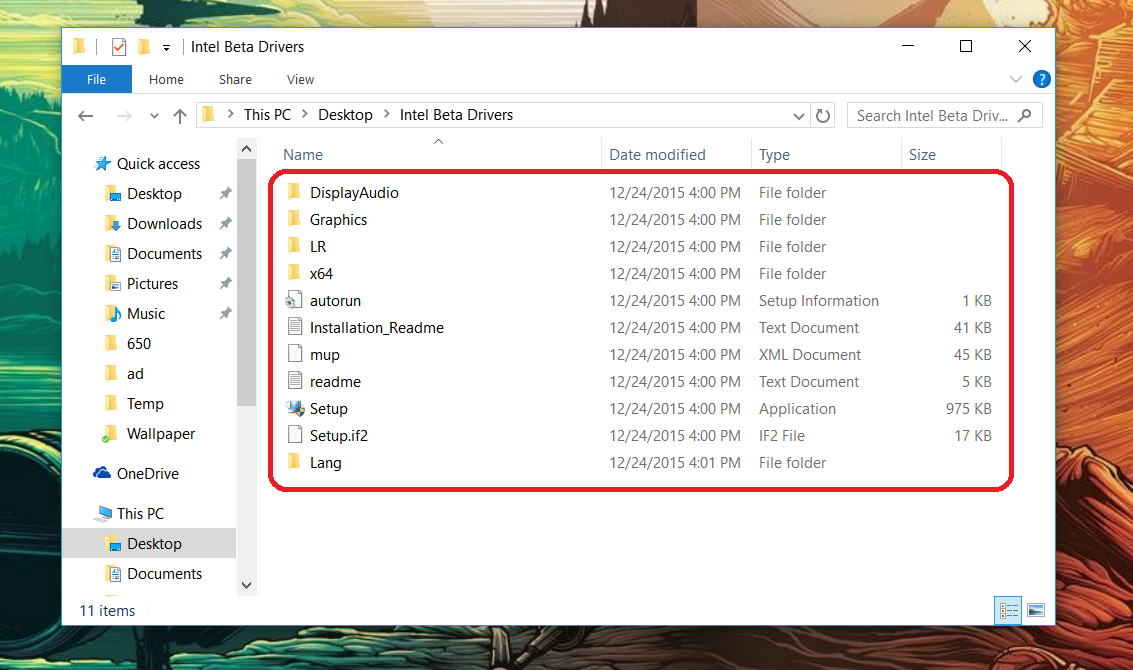Click Desktop in the breadcrumb path
The height and width of the screenshot is (670, 1133).
(345, 114)
